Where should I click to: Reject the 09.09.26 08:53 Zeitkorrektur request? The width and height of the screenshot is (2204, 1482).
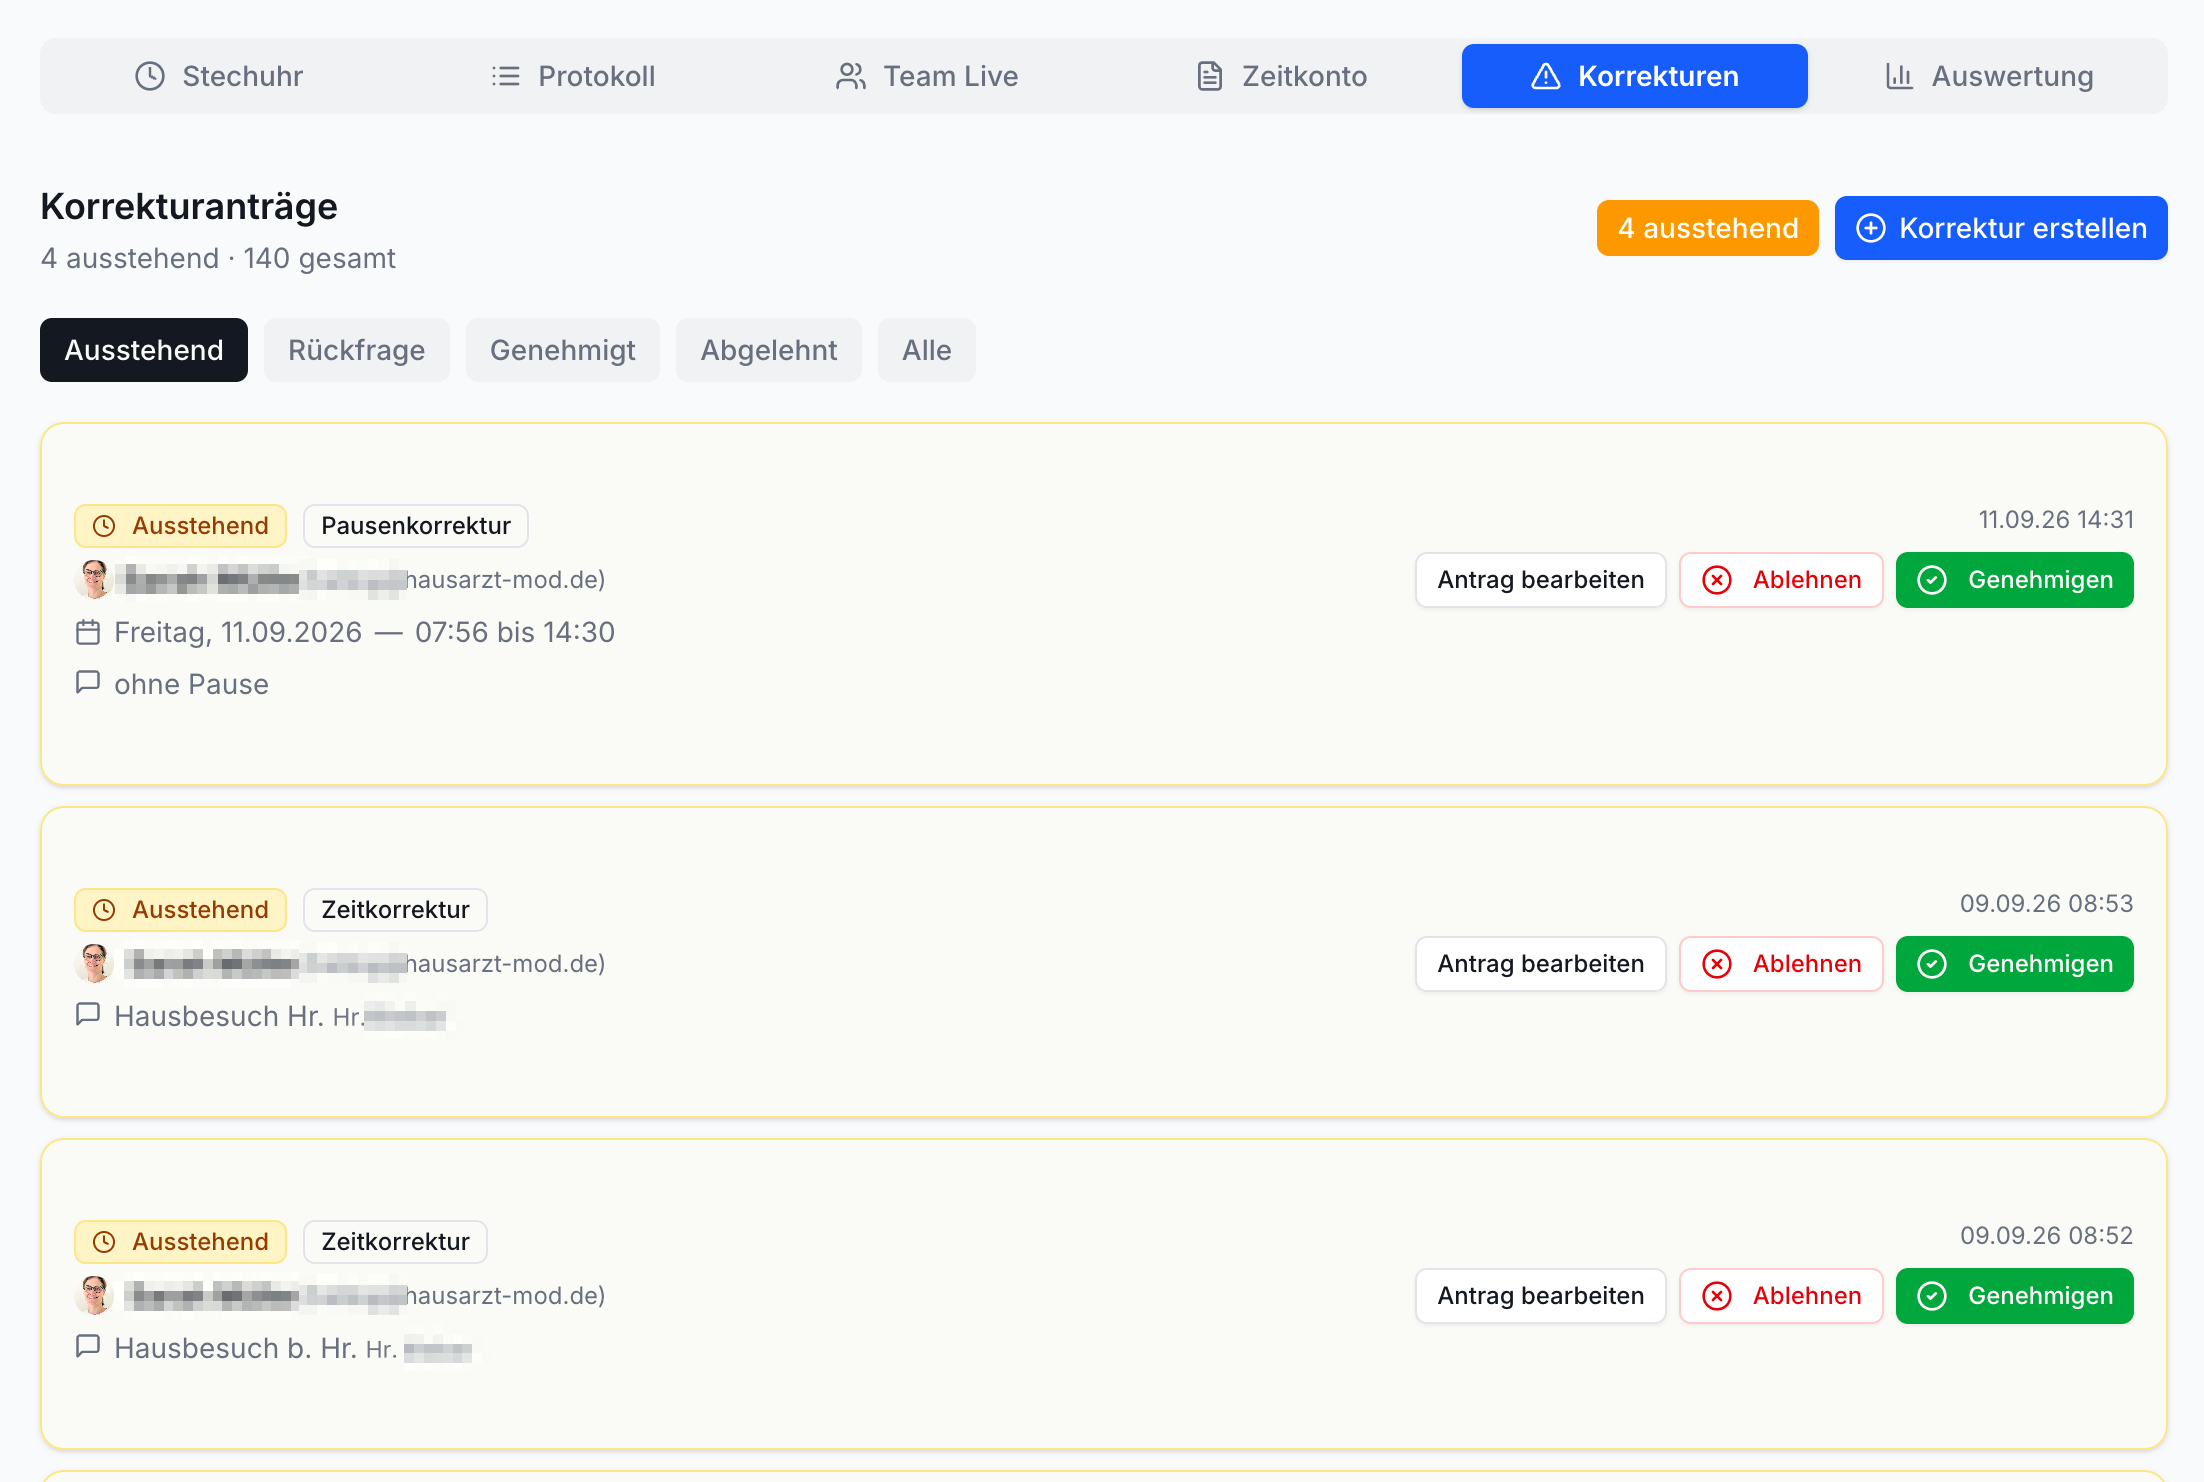1781,964
